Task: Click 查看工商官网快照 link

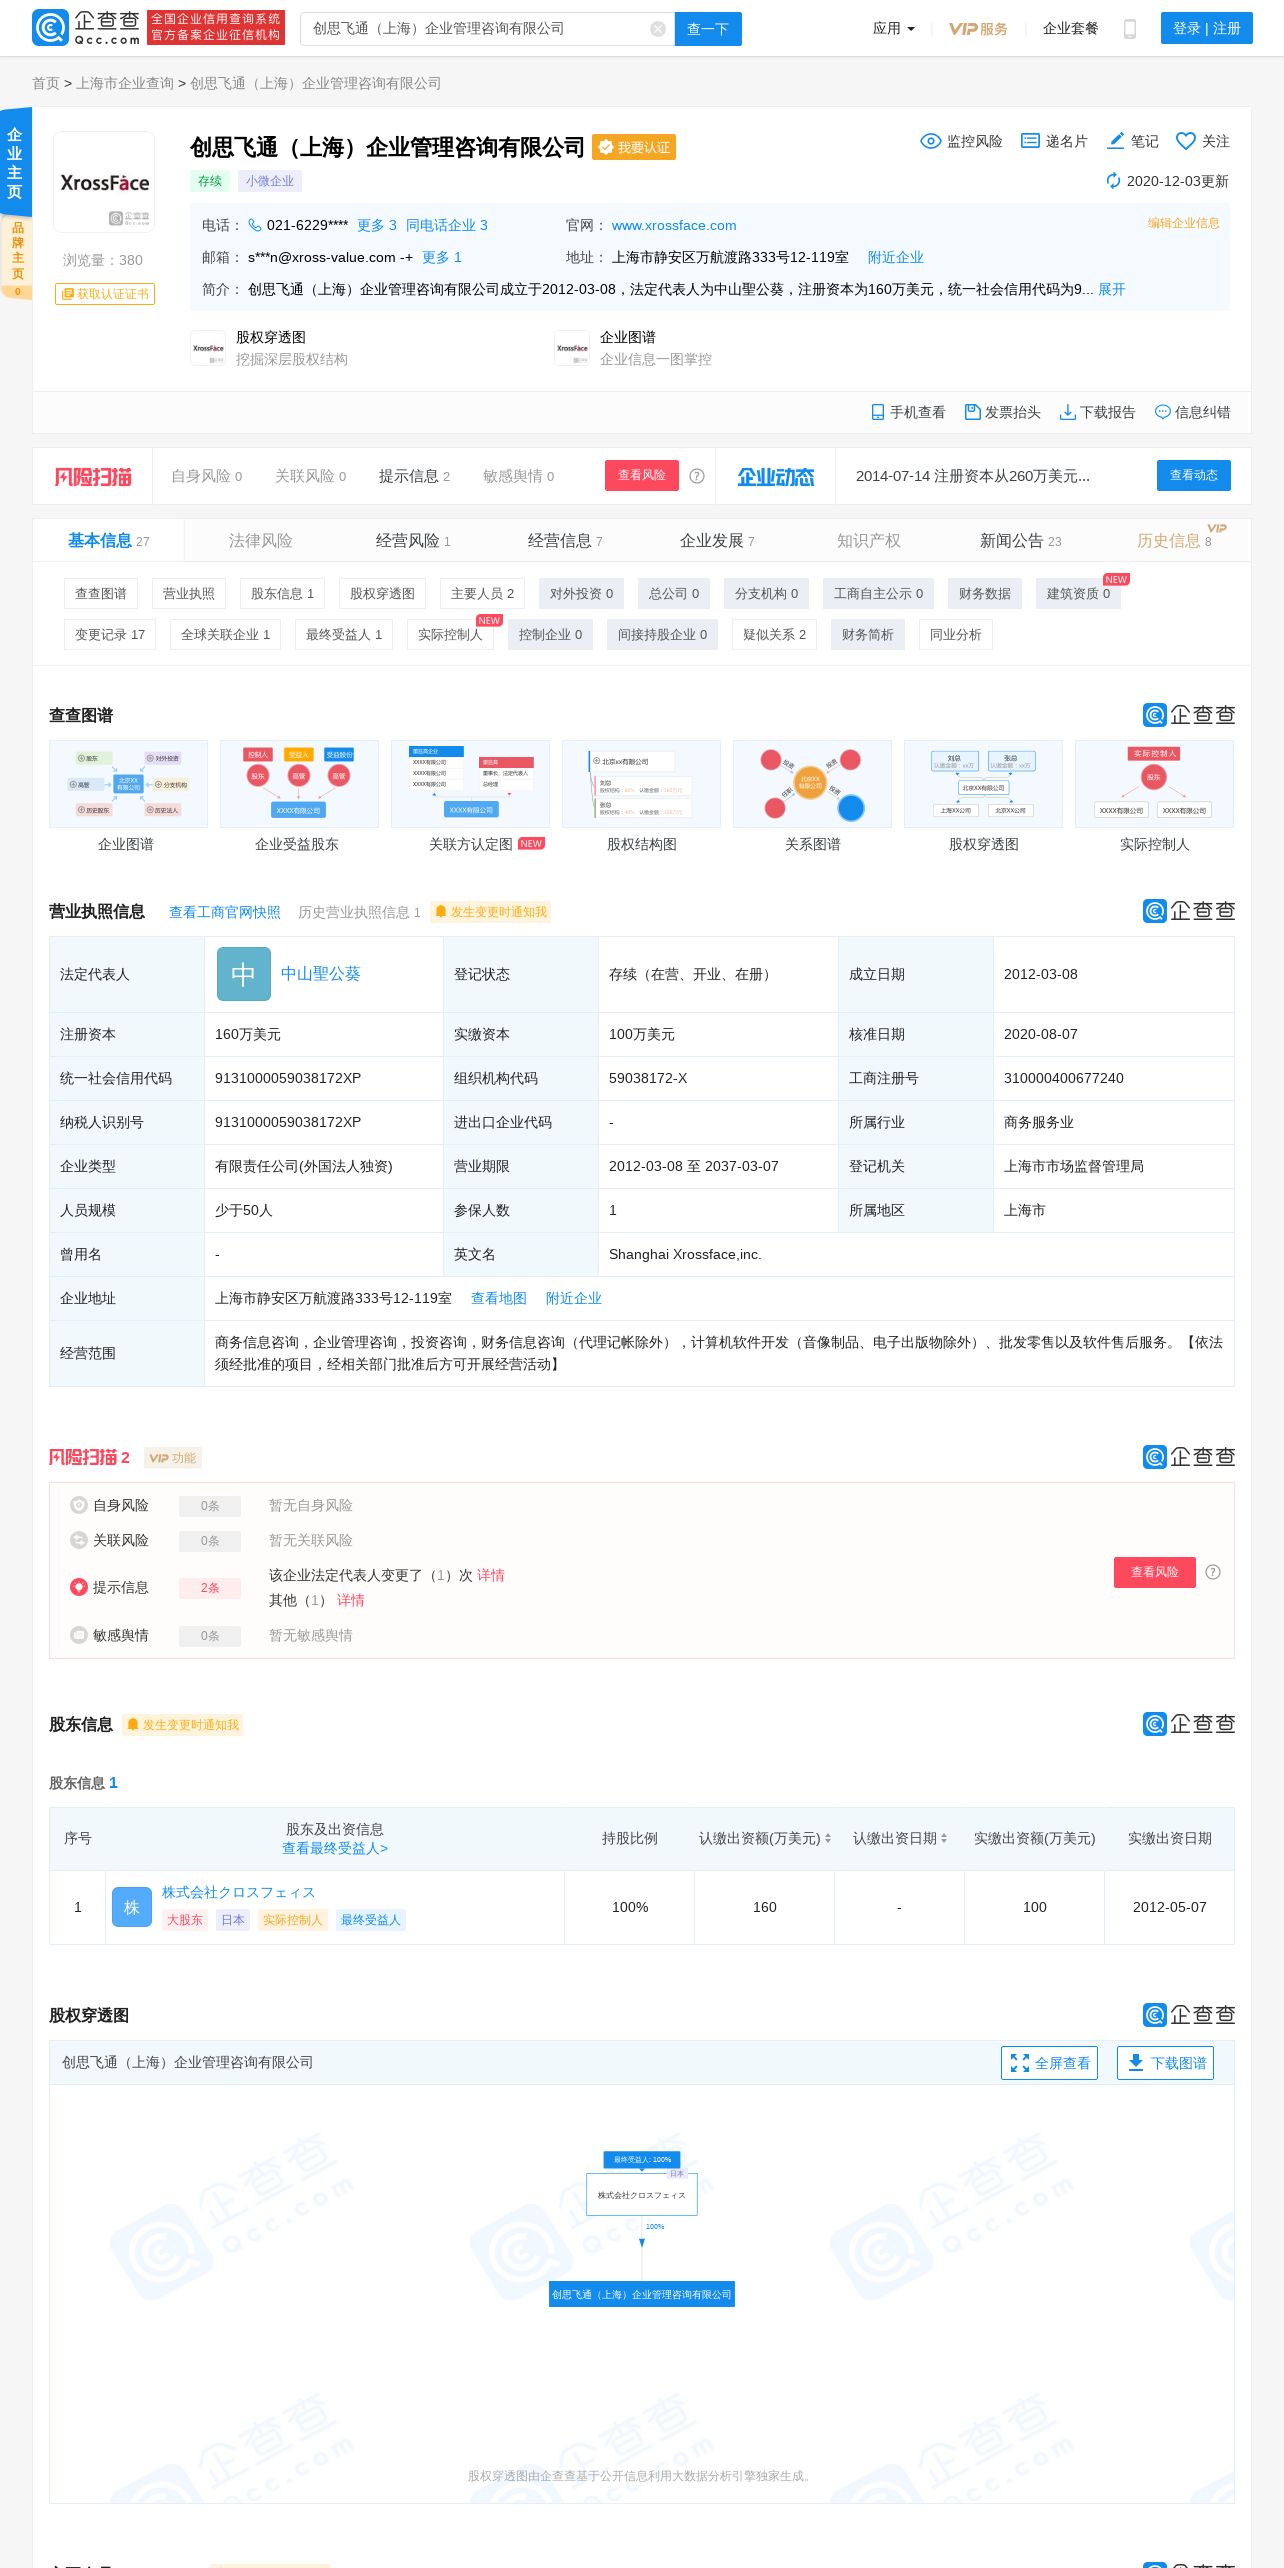Action: [225, 912]
